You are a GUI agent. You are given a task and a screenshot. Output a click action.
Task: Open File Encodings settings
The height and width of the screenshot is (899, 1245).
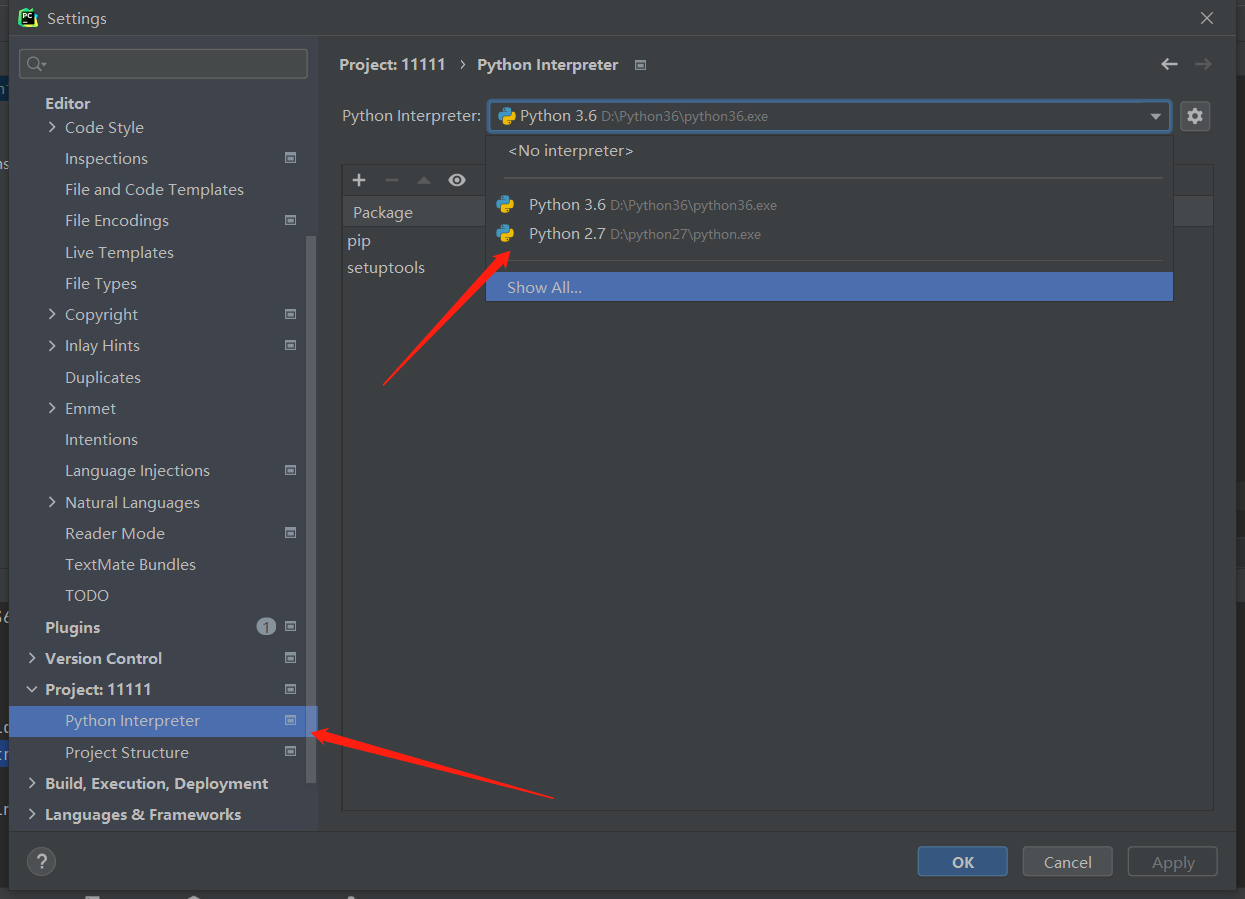point(117,220)
